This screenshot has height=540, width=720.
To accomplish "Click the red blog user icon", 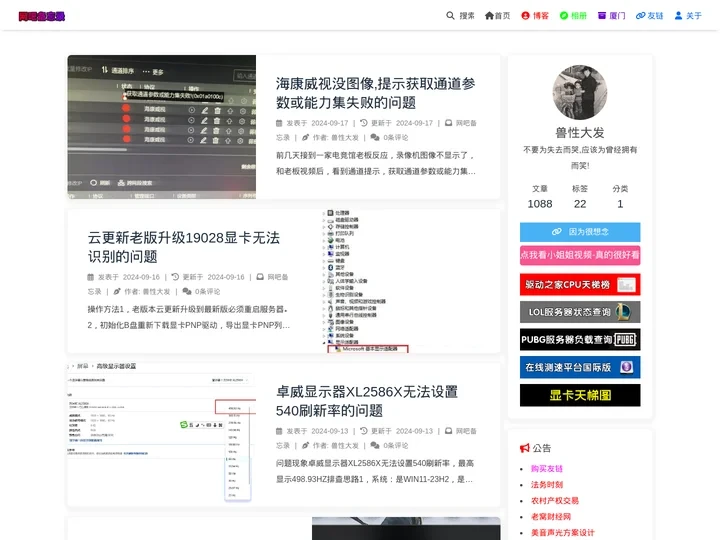I will [x=526, y=16].
